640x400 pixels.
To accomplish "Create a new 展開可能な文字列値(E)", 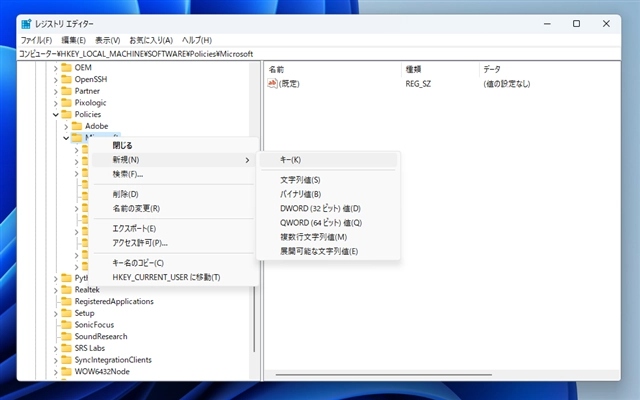I will (x=328, y=251).
